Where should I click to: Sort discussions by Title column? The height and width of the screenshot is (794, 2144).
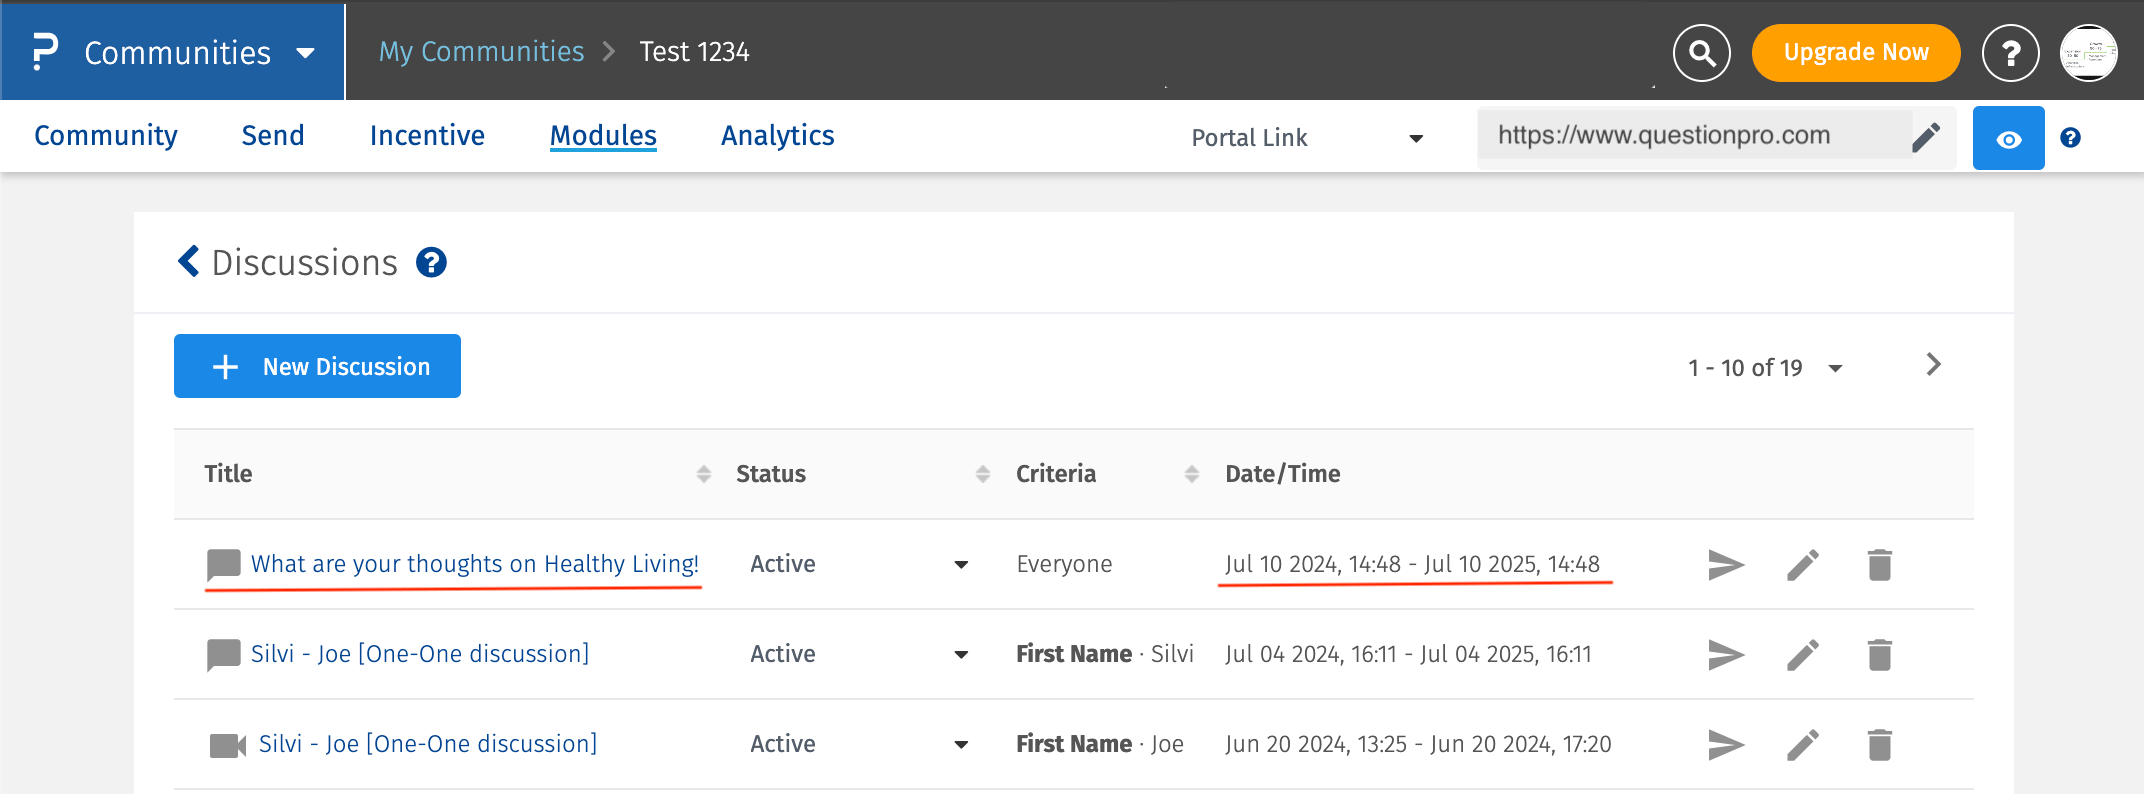(704, 474)
